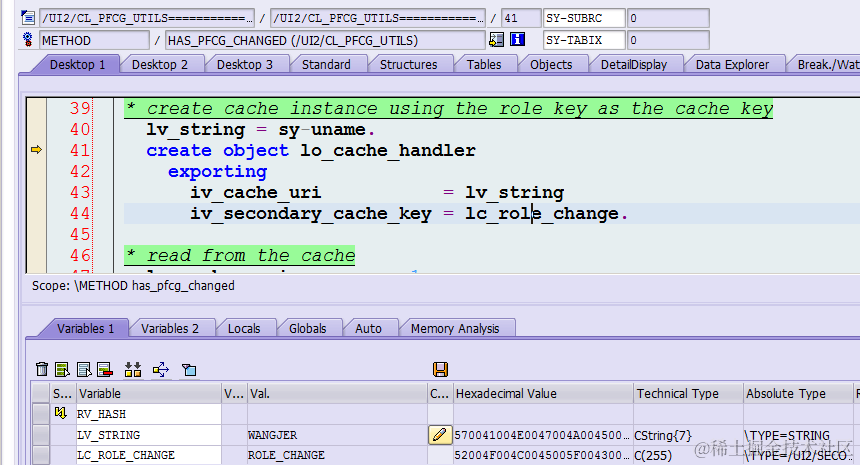Image resolution: width=860 pixels, height=465 pixels.
Task: Select the LV_STRING row selector button
Action: [x=41, y=435]
